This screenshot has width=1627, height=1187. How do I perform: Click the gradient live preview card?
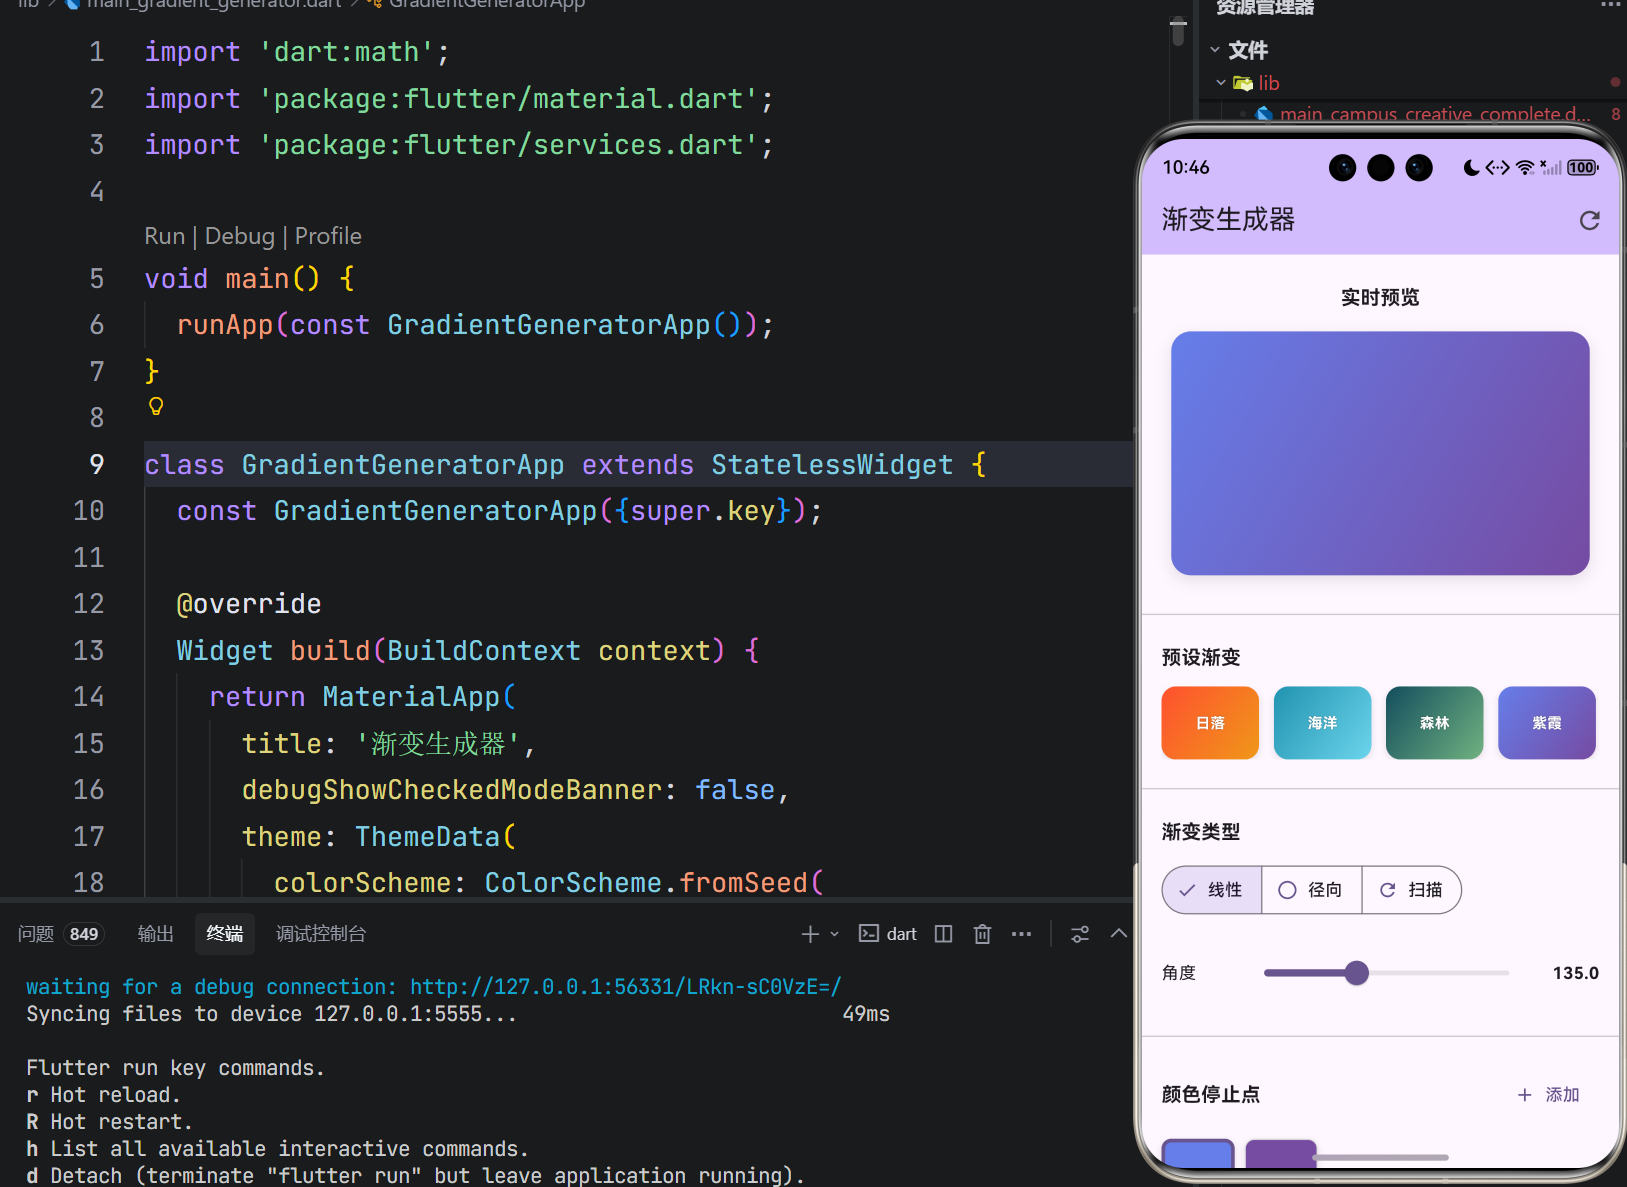[1380, 453]
